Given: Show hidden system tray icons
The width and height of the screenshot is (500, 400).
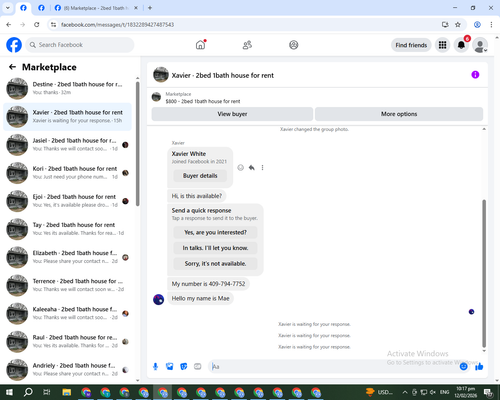Looking at the screenshot, I should tap(405, 392).
